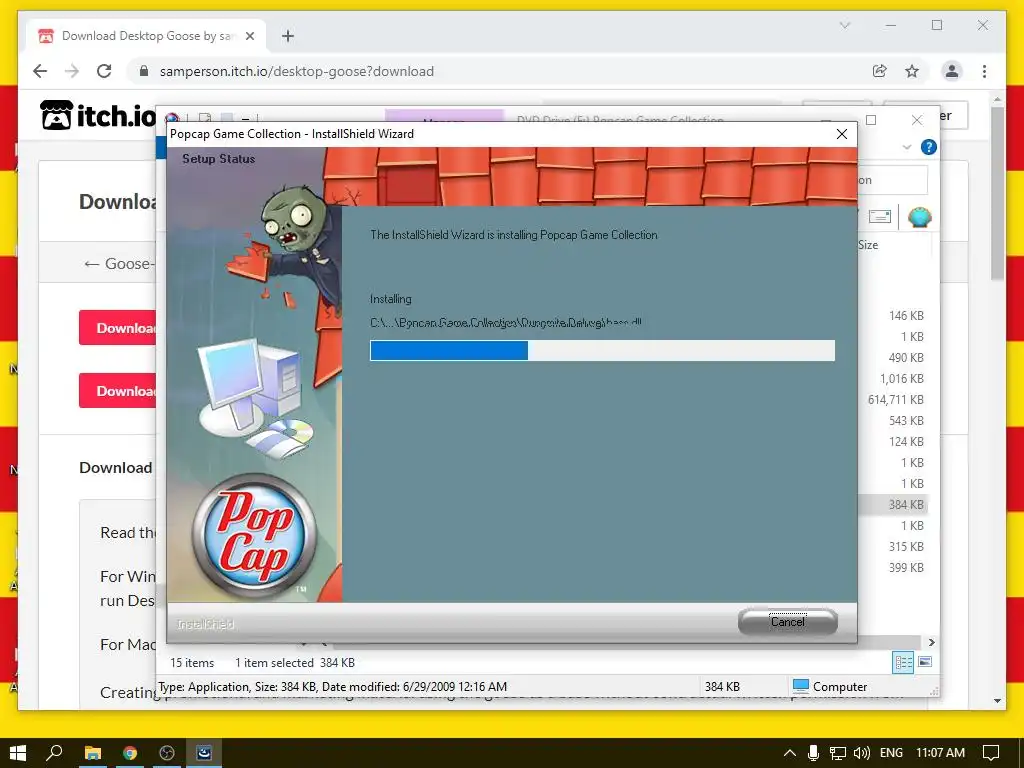Open File Explorer help question mark icon

click(928, 147)
